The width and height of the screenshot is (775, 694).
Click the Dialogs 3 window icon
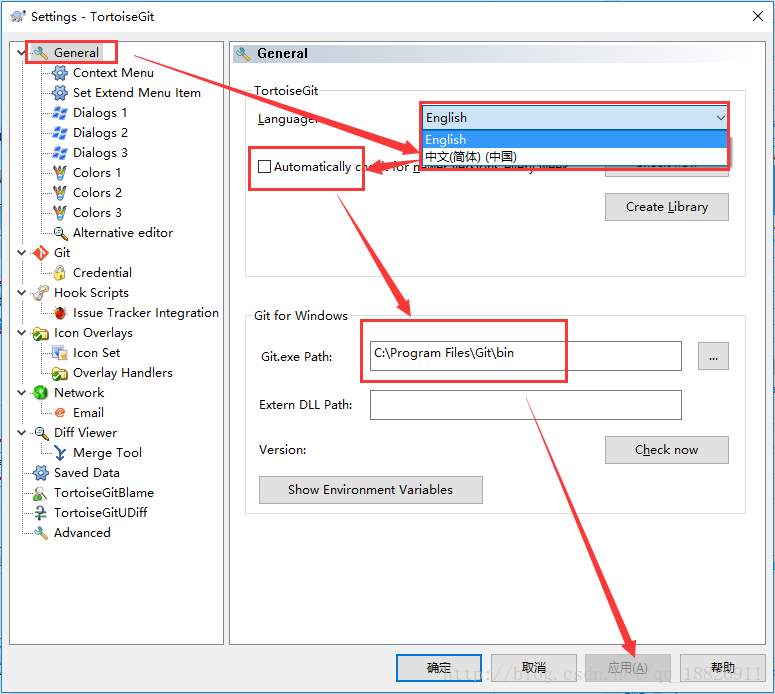pos(60,153)
